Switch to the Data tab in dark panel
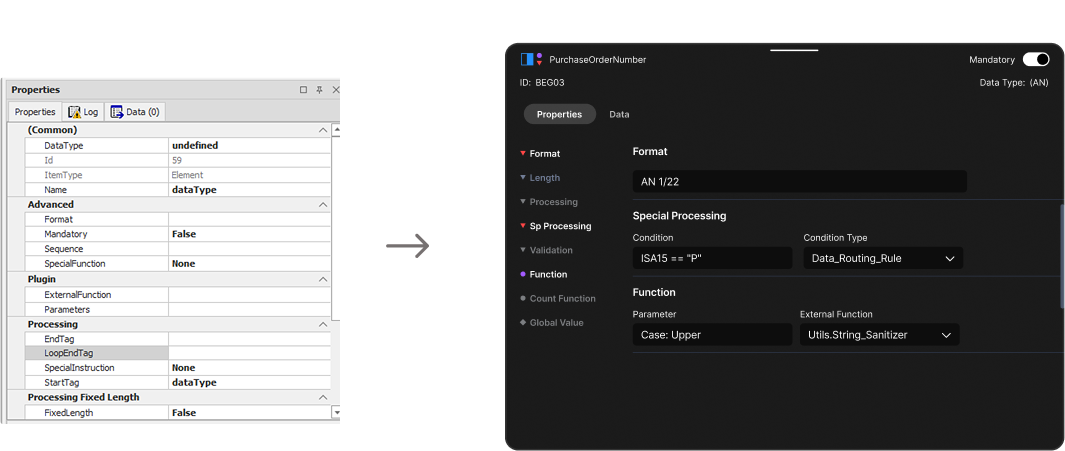 (x=619, y=114)
